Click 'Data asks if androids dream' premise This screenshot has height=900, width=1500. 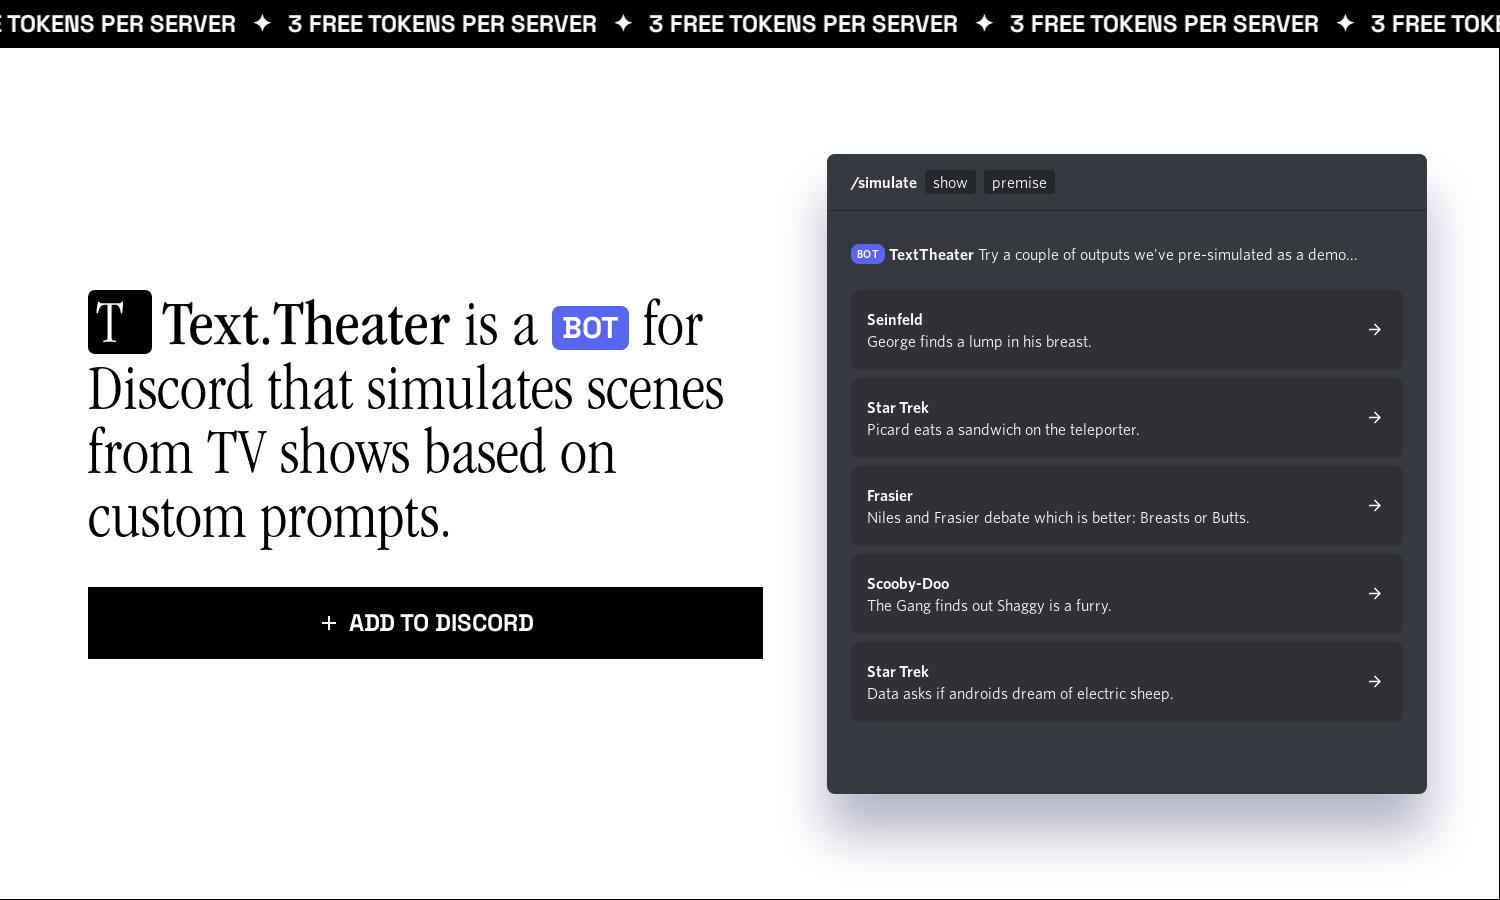[1020, 694]
